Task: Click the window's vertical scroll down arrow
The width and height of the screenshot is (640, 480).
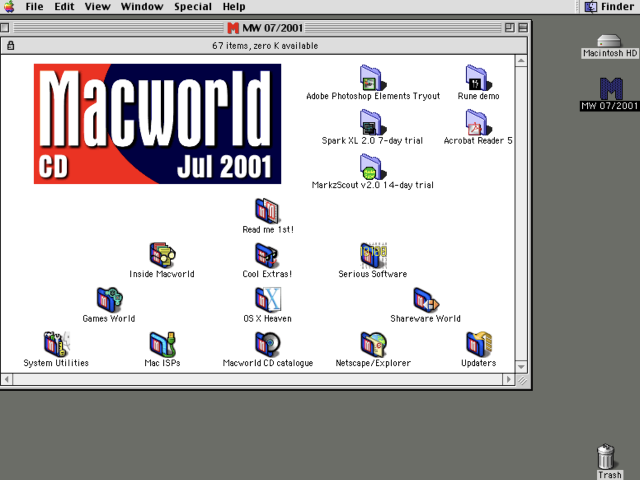Action: (x=521, y=367)
